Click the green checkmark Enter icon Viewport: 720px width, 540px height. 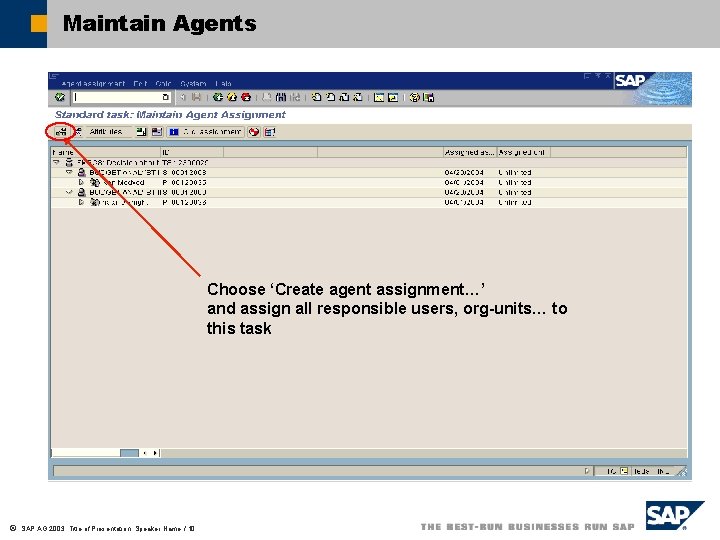pyautogui.click(x=60, y=97)
